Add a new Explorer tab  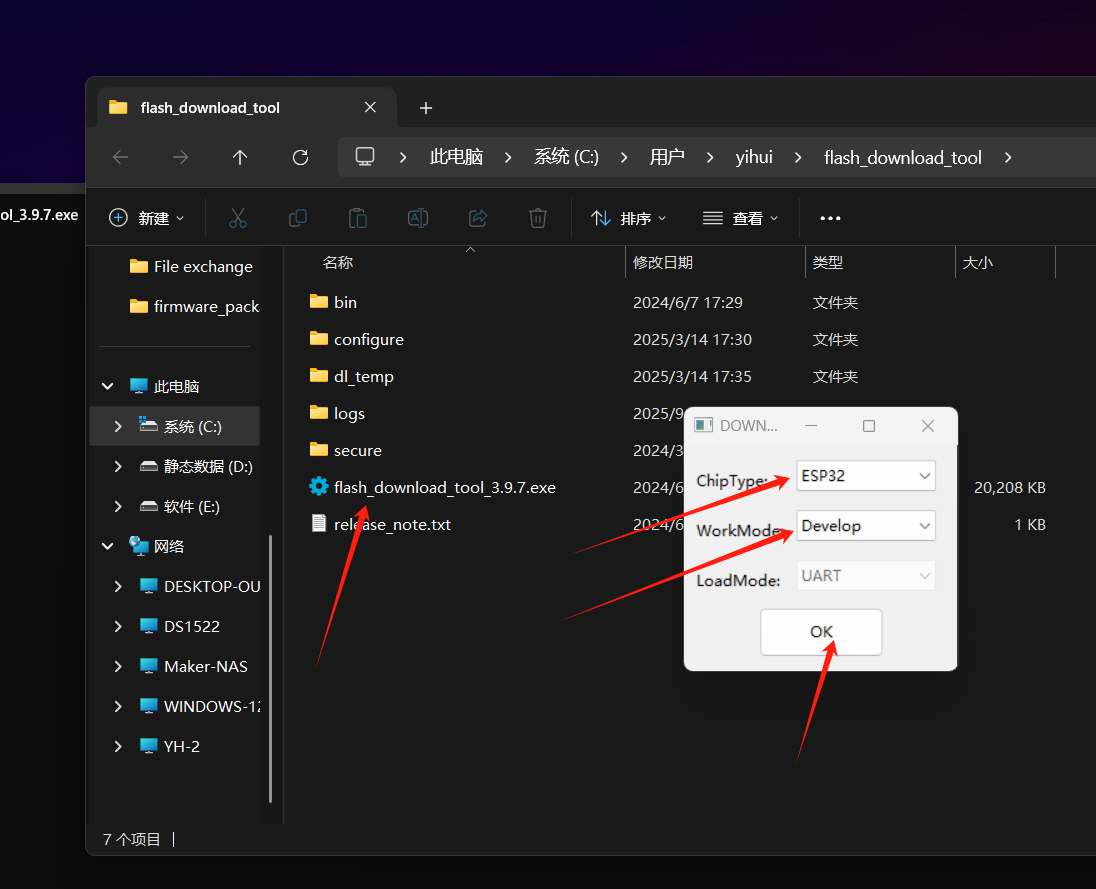point(426,108)
